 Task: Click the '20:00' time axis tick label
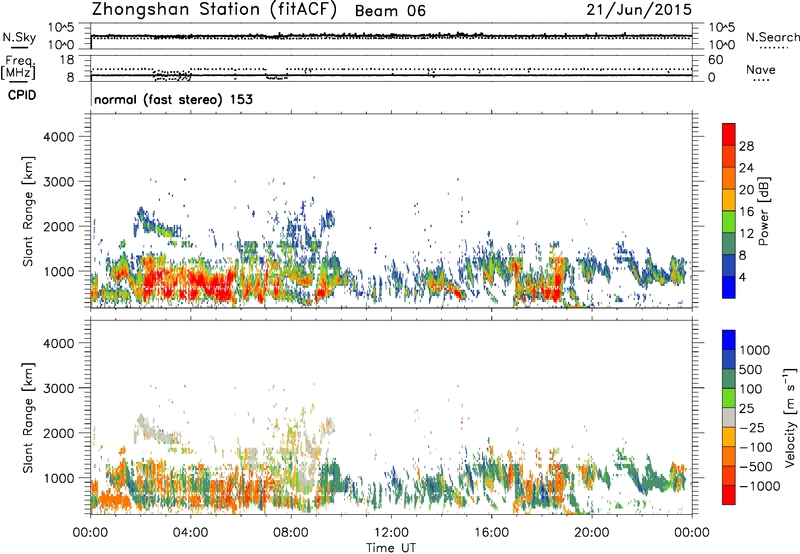pyautogui.click(x=592, y=533)
